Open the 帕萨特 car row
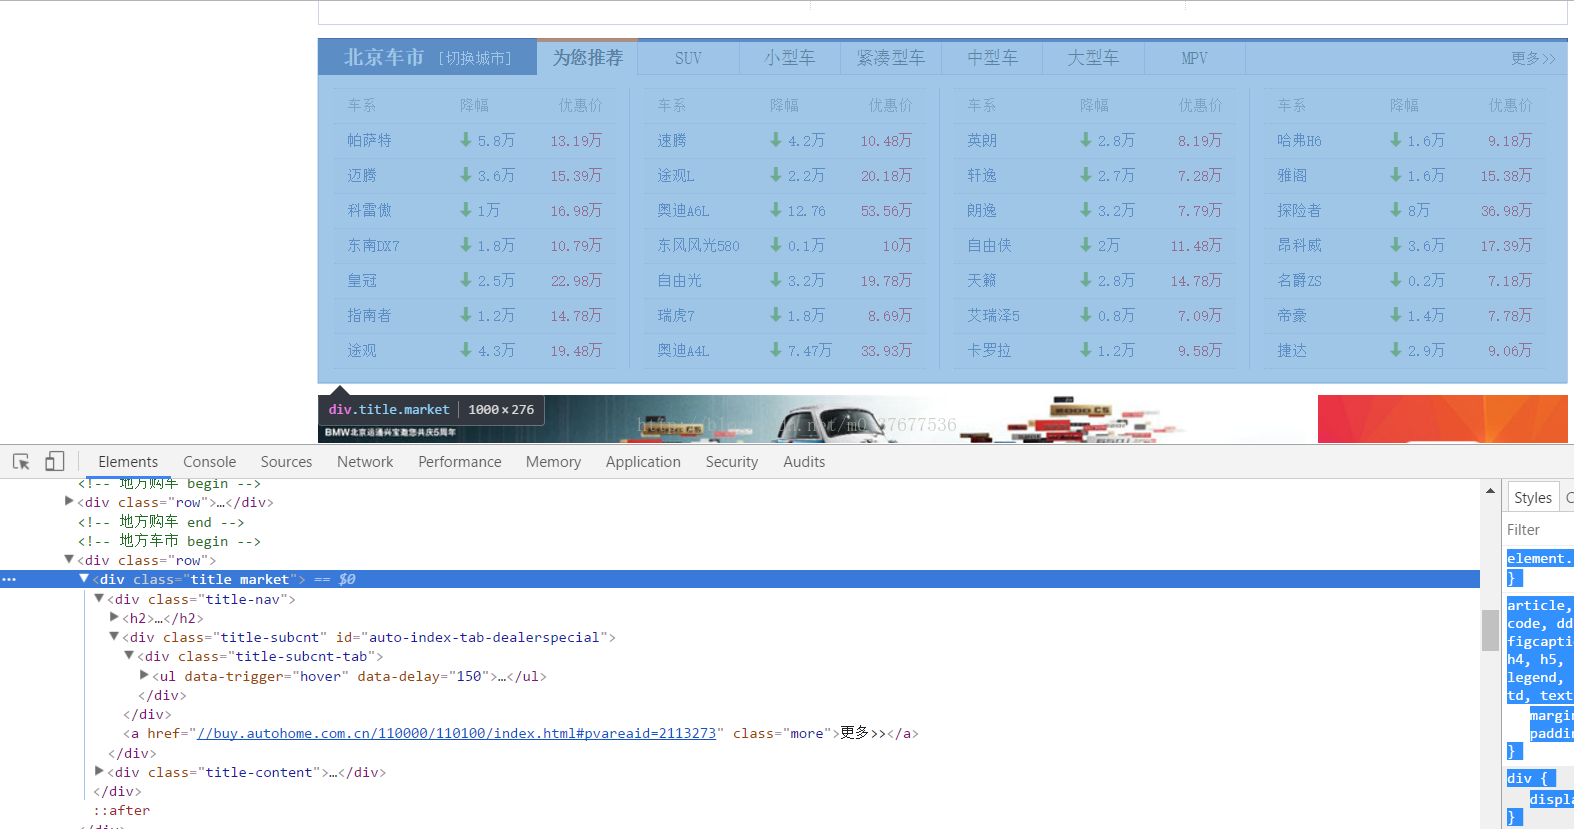 pyautogui.click(x=475, y=140)
